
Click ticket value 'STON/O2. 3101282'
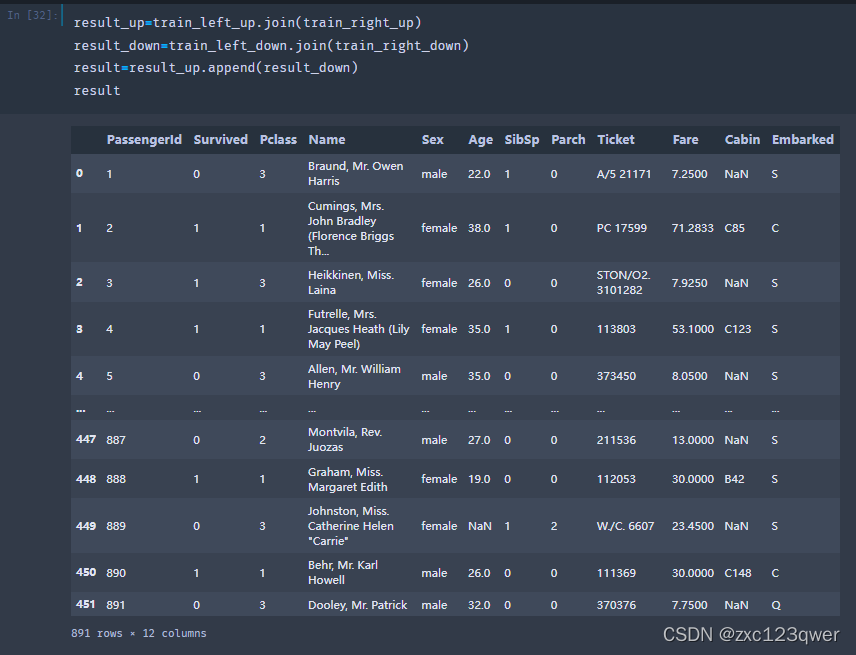click(x=623, y=283)
